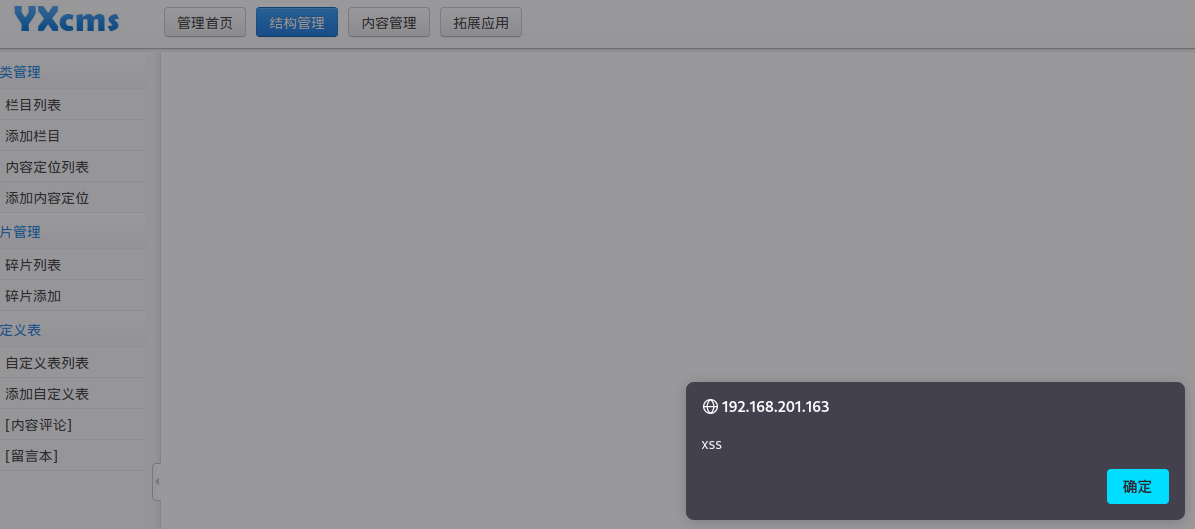Click the YXcms logo

point(66,20)
